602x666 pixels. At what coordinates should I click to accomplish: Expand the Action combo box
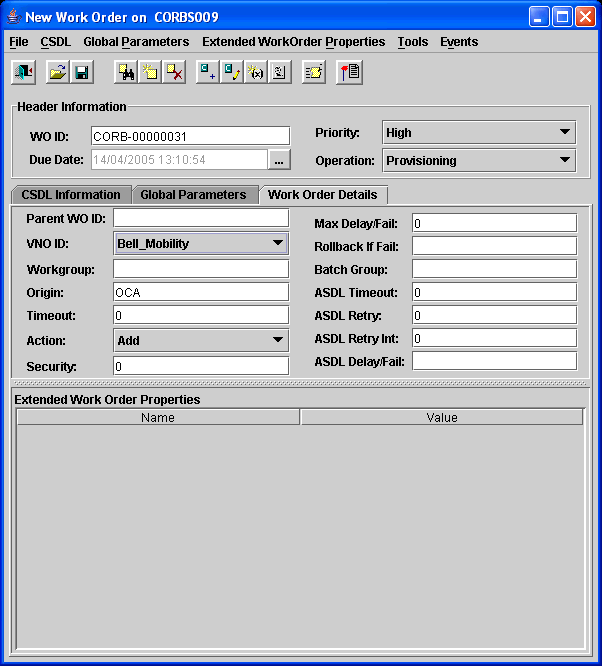201,340
